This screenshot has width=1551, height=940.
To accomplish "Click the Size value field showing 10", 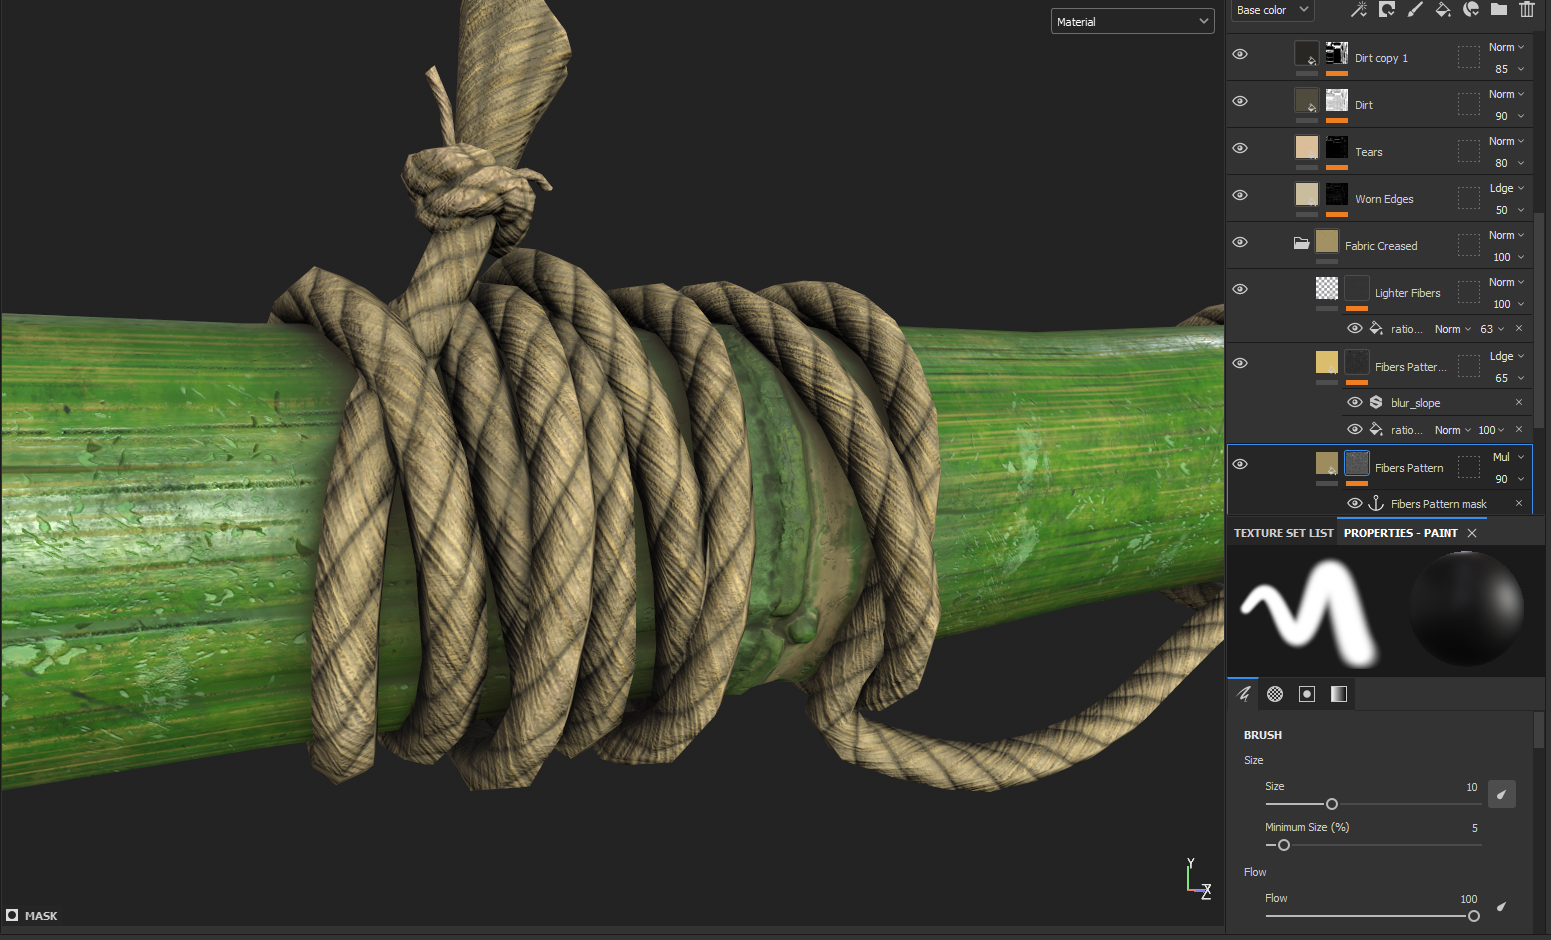I will click(1471, 787).
